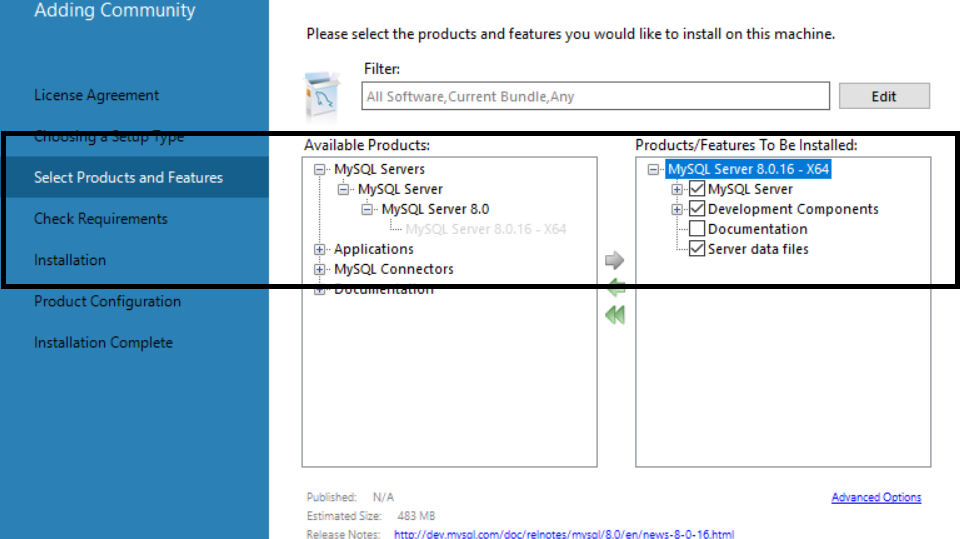Image resolution: width=963 pixels, height=539 pixels.
Task: Expand the Development Components subtree
Action: (x=677, y=209)
